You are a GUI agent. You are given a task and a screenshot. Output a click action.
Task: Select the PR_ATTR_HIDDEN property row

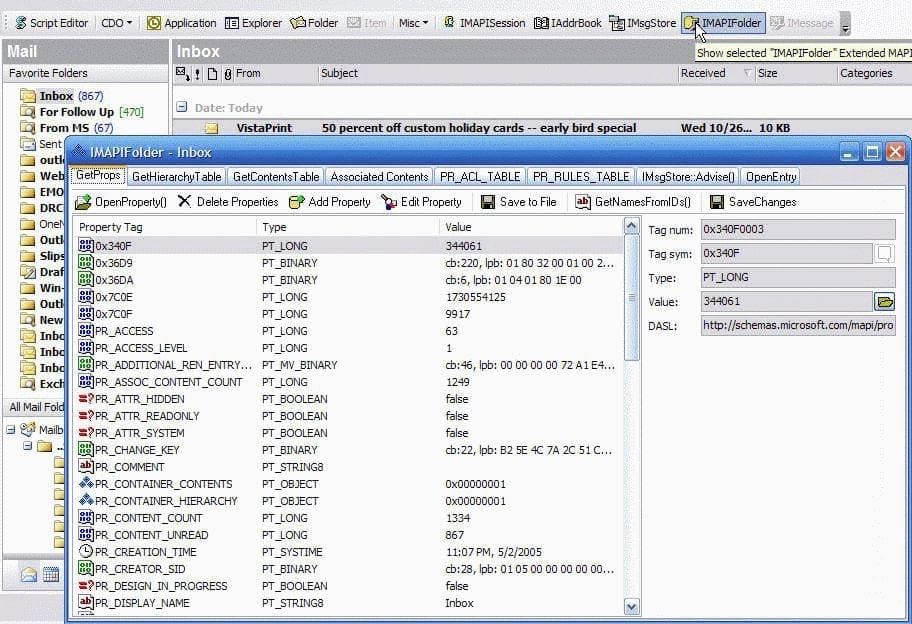349,399
